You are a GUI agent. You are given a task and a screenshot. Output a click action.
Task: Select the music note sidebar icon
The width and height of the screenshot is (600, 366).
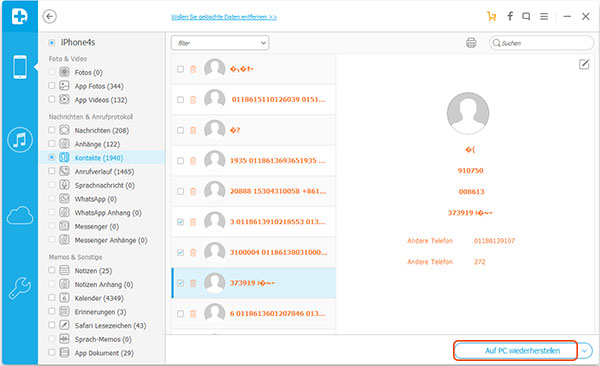pos(20,140)
